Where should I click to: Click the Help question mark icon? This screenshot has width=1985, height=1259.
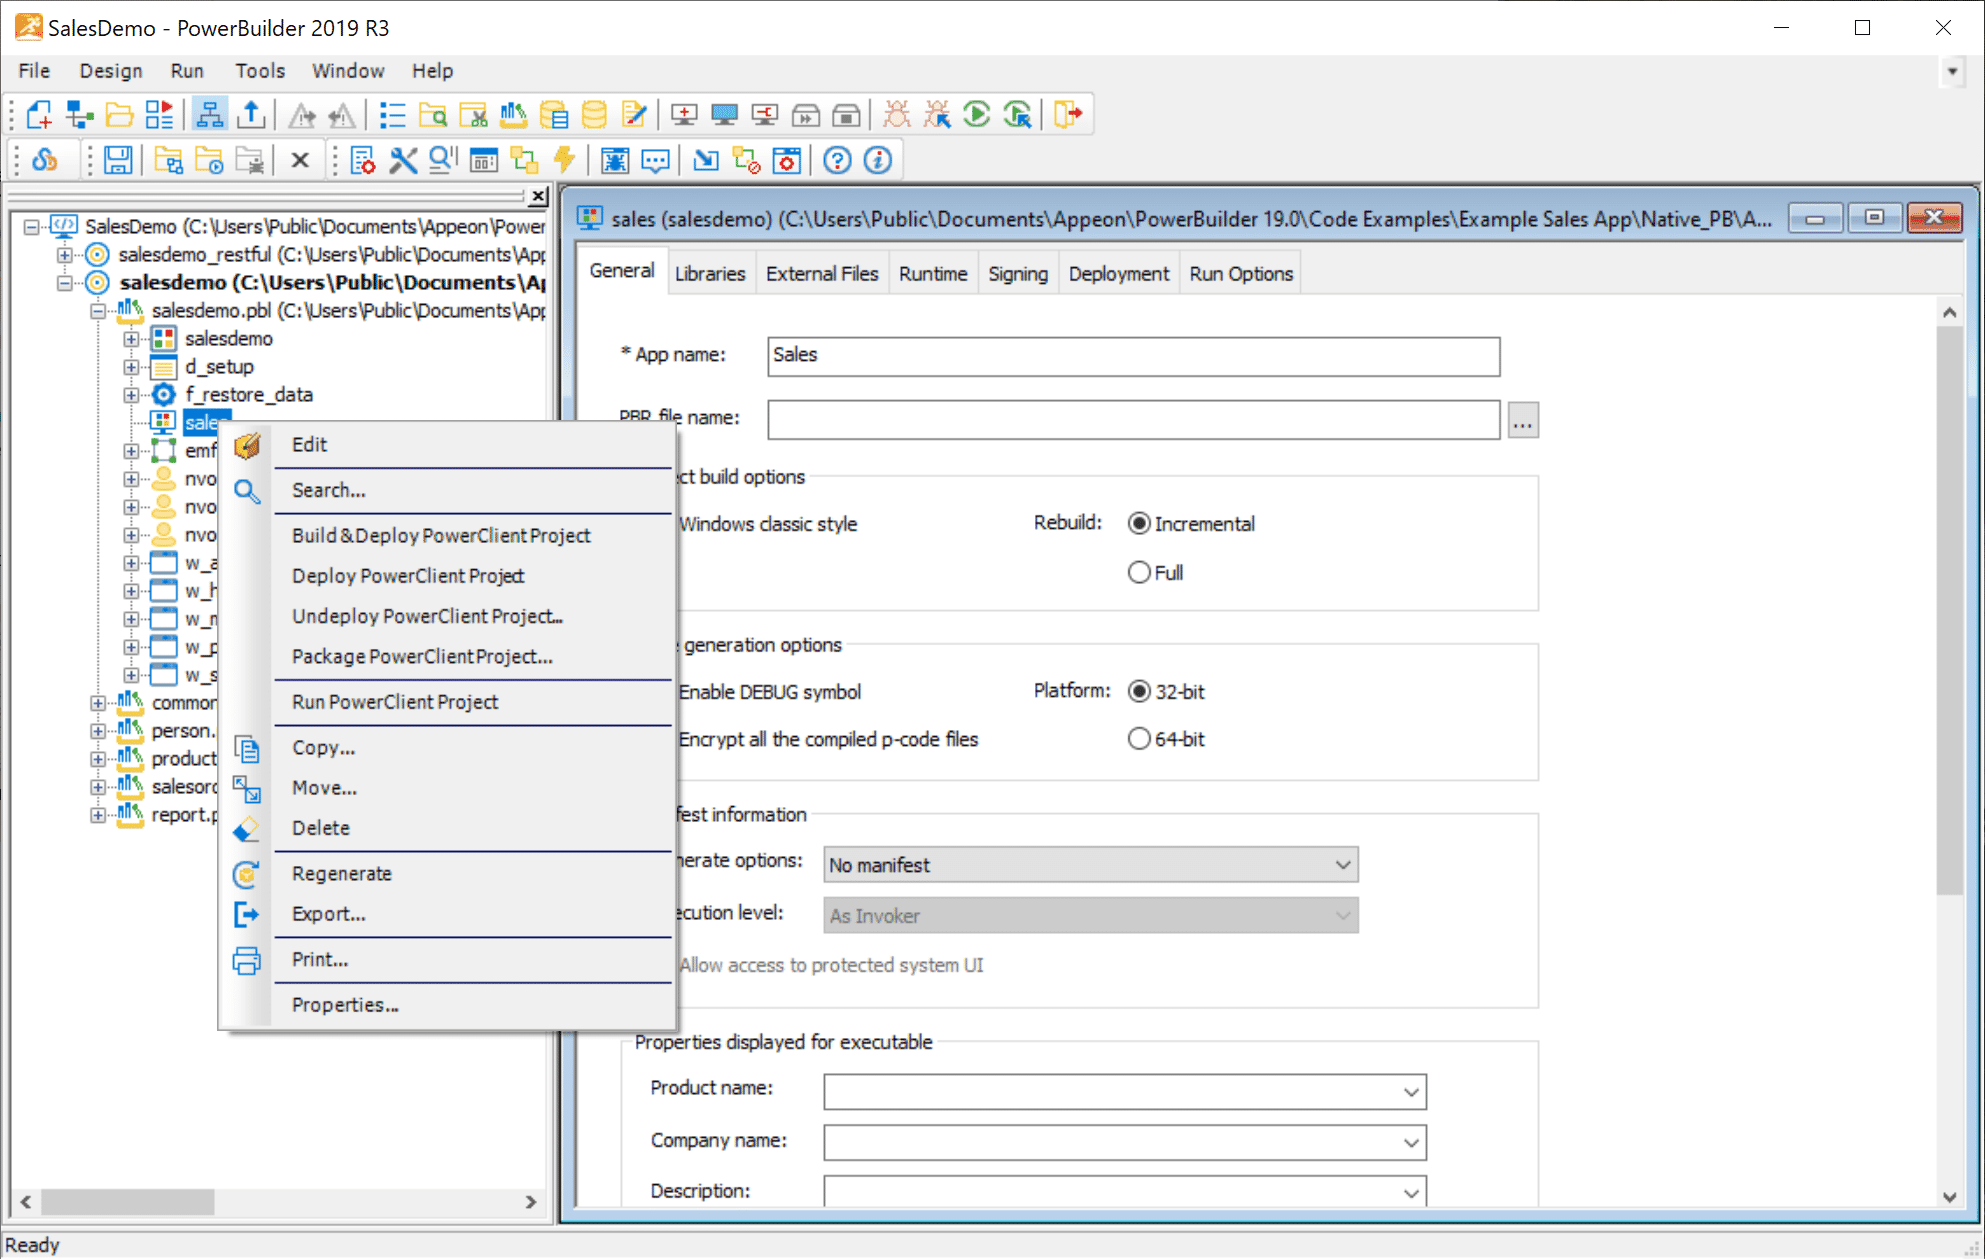click(837, 160)
